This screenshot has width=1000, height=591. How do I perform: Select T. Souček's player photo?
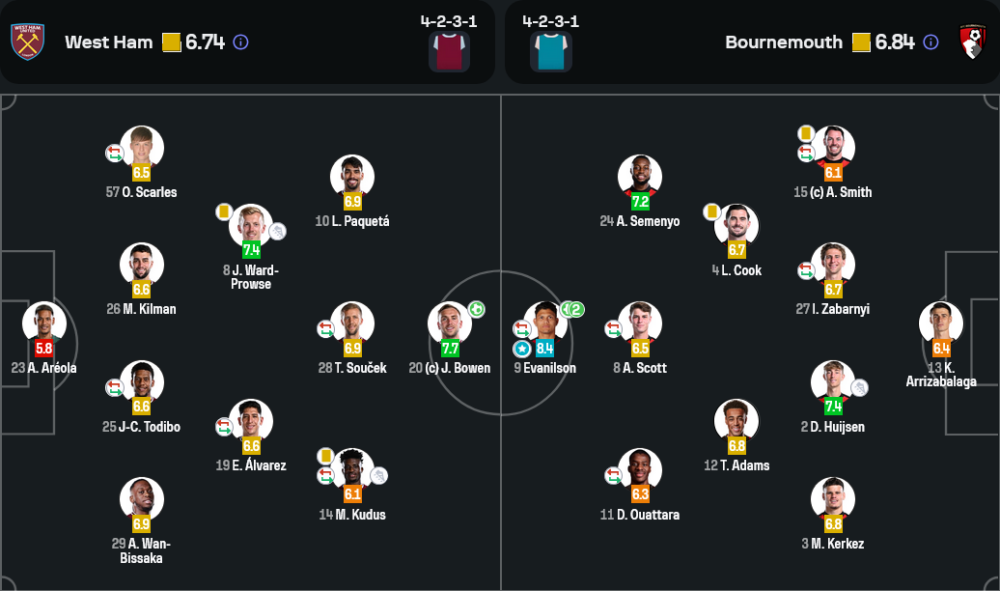[352, 322]
